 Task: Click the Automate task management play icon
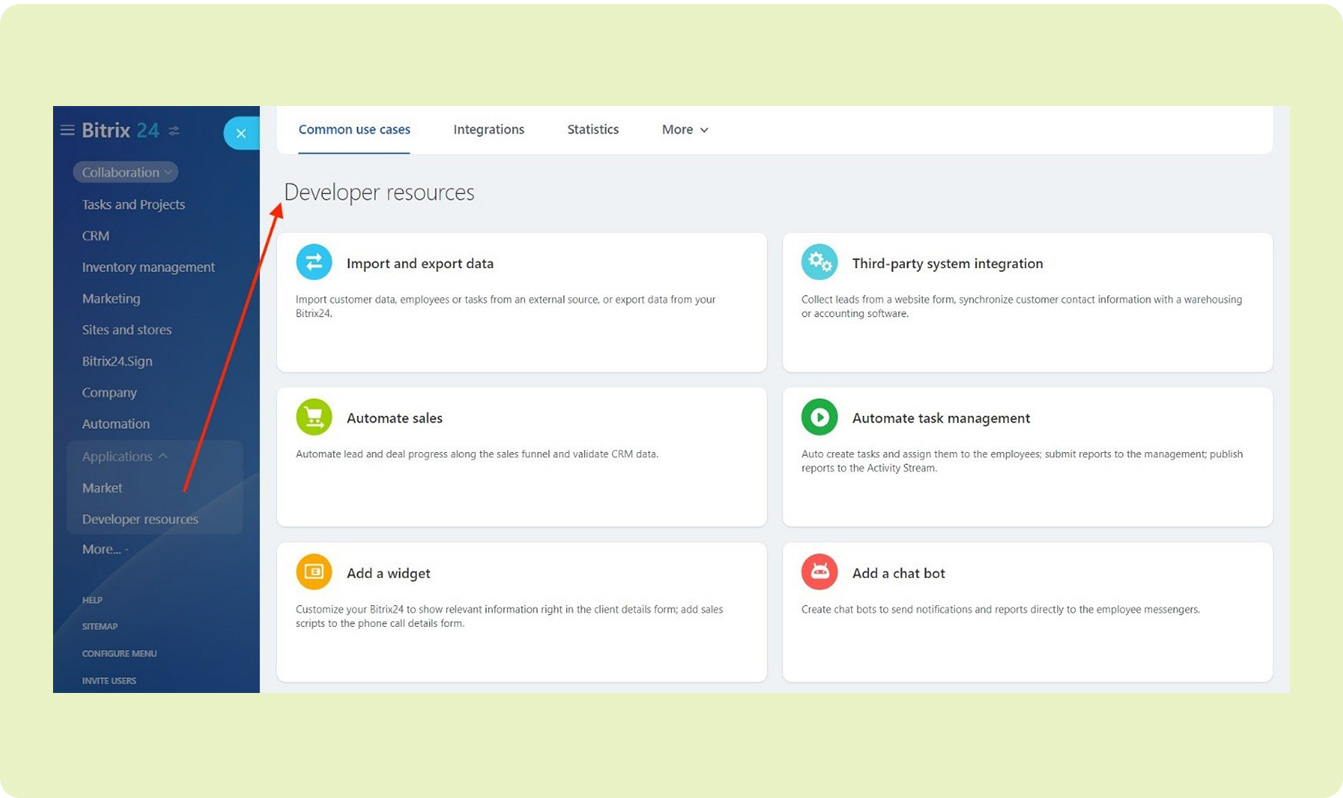(819, 417)
